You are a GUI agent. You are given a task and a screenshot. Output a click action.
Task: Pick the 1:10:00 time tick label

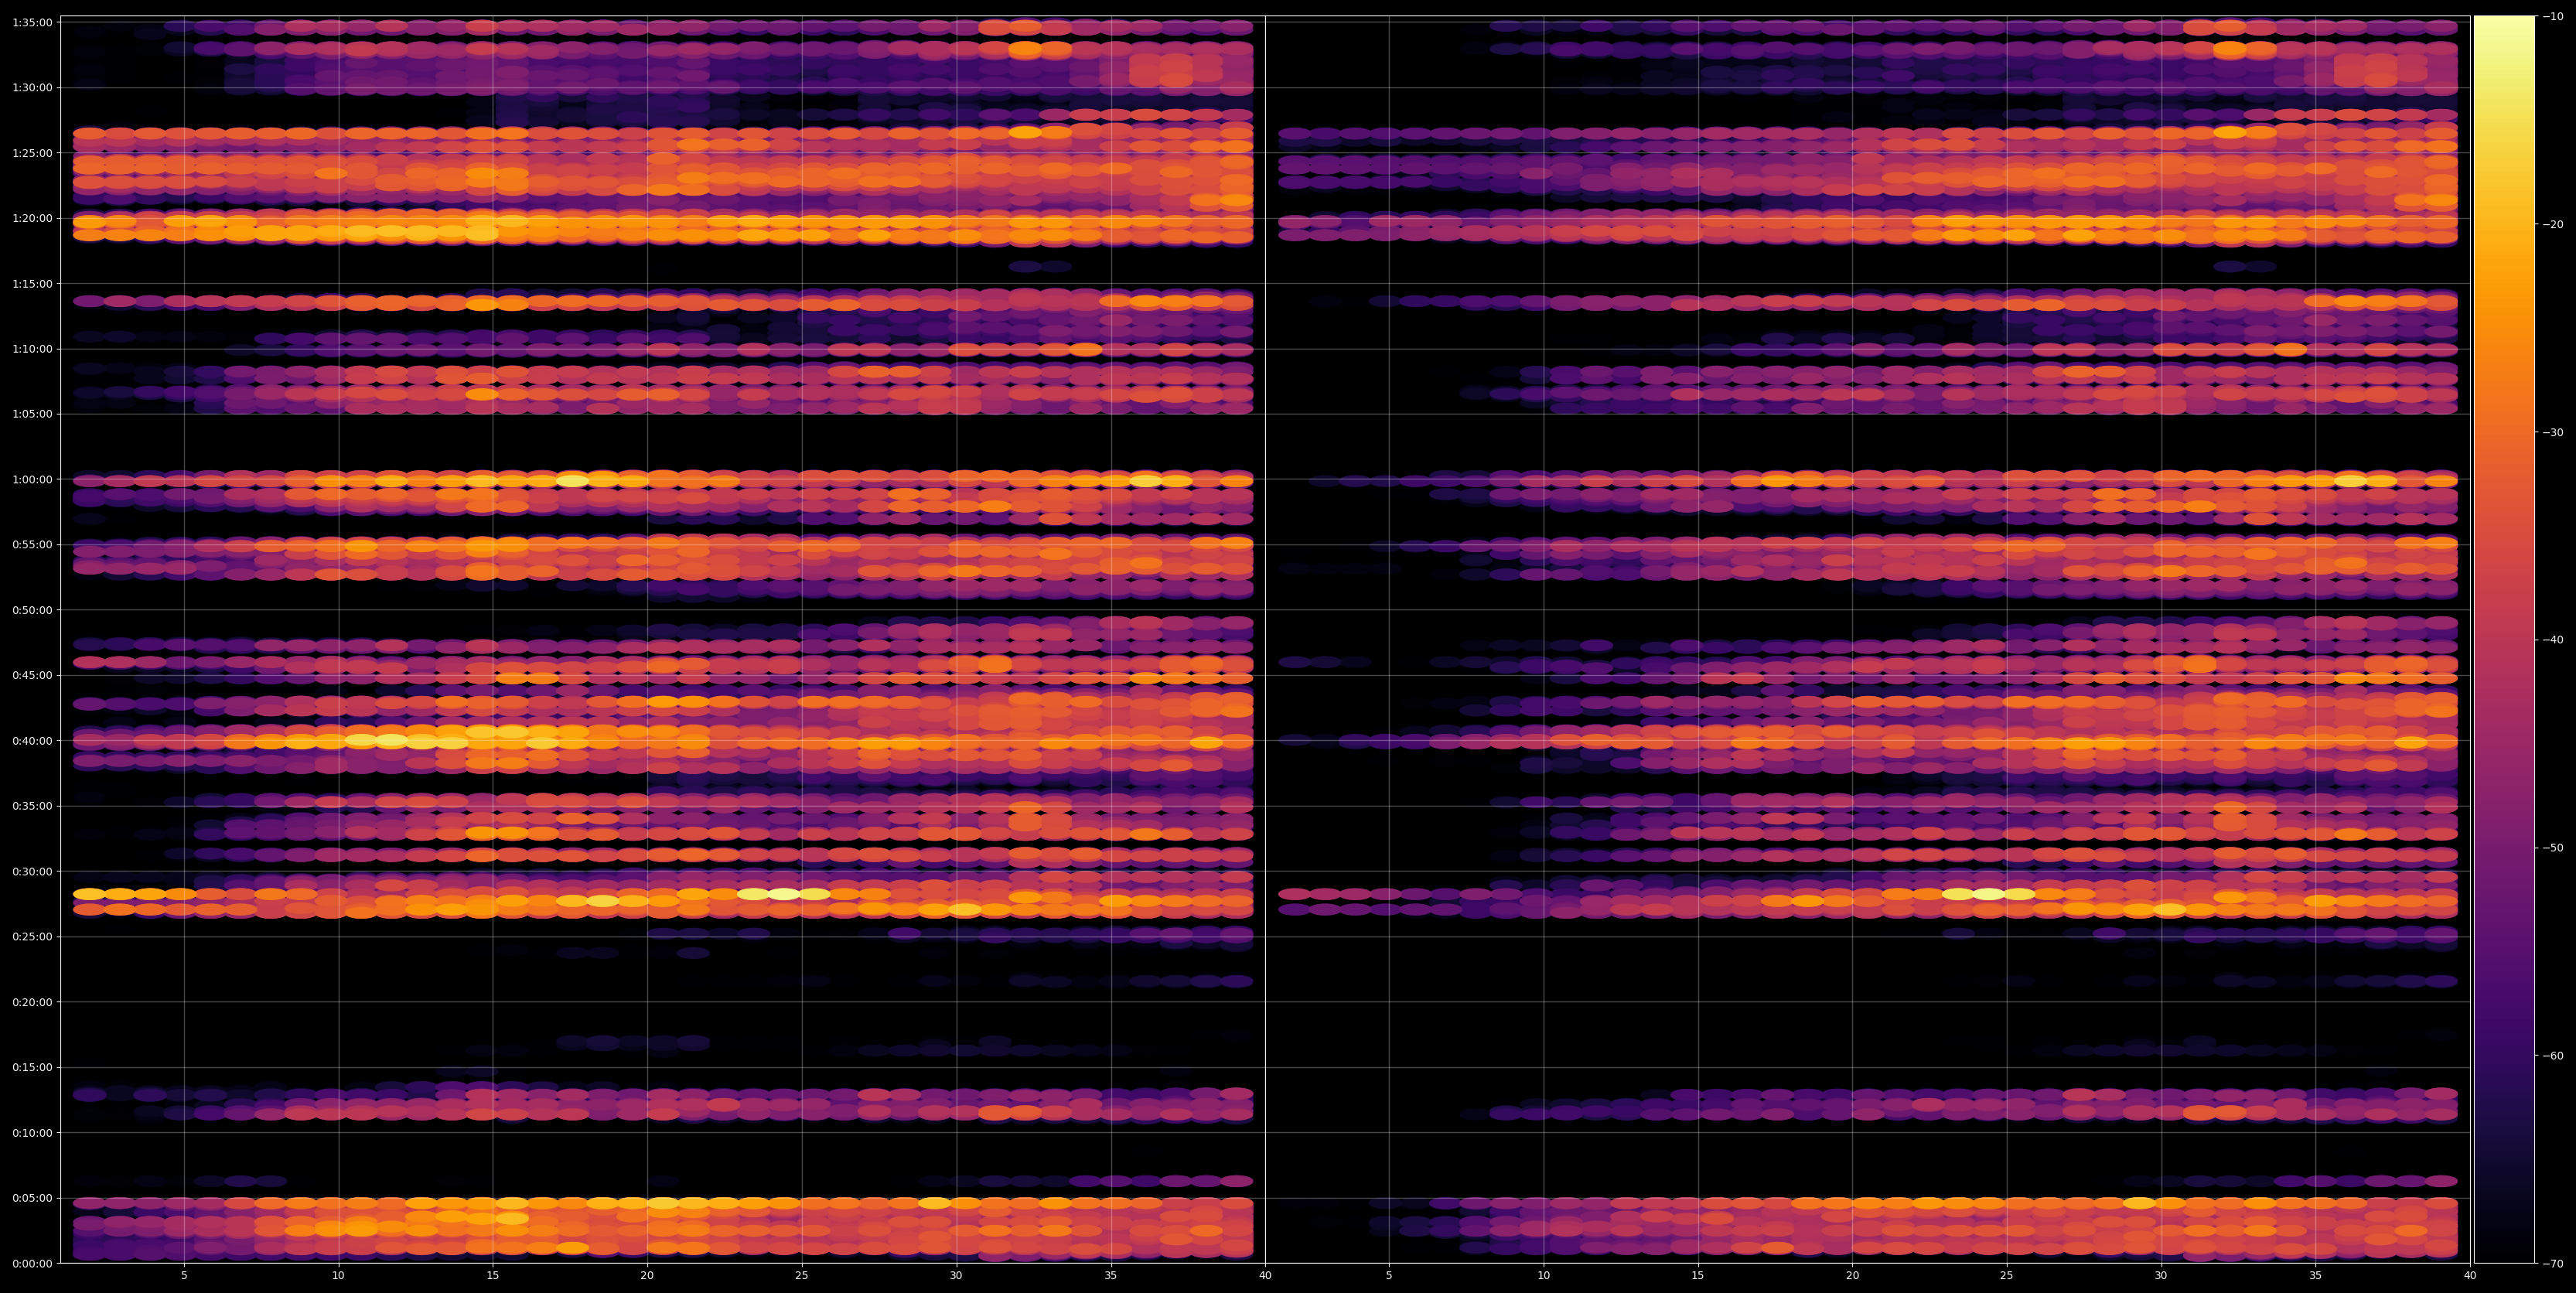[32, 349]
